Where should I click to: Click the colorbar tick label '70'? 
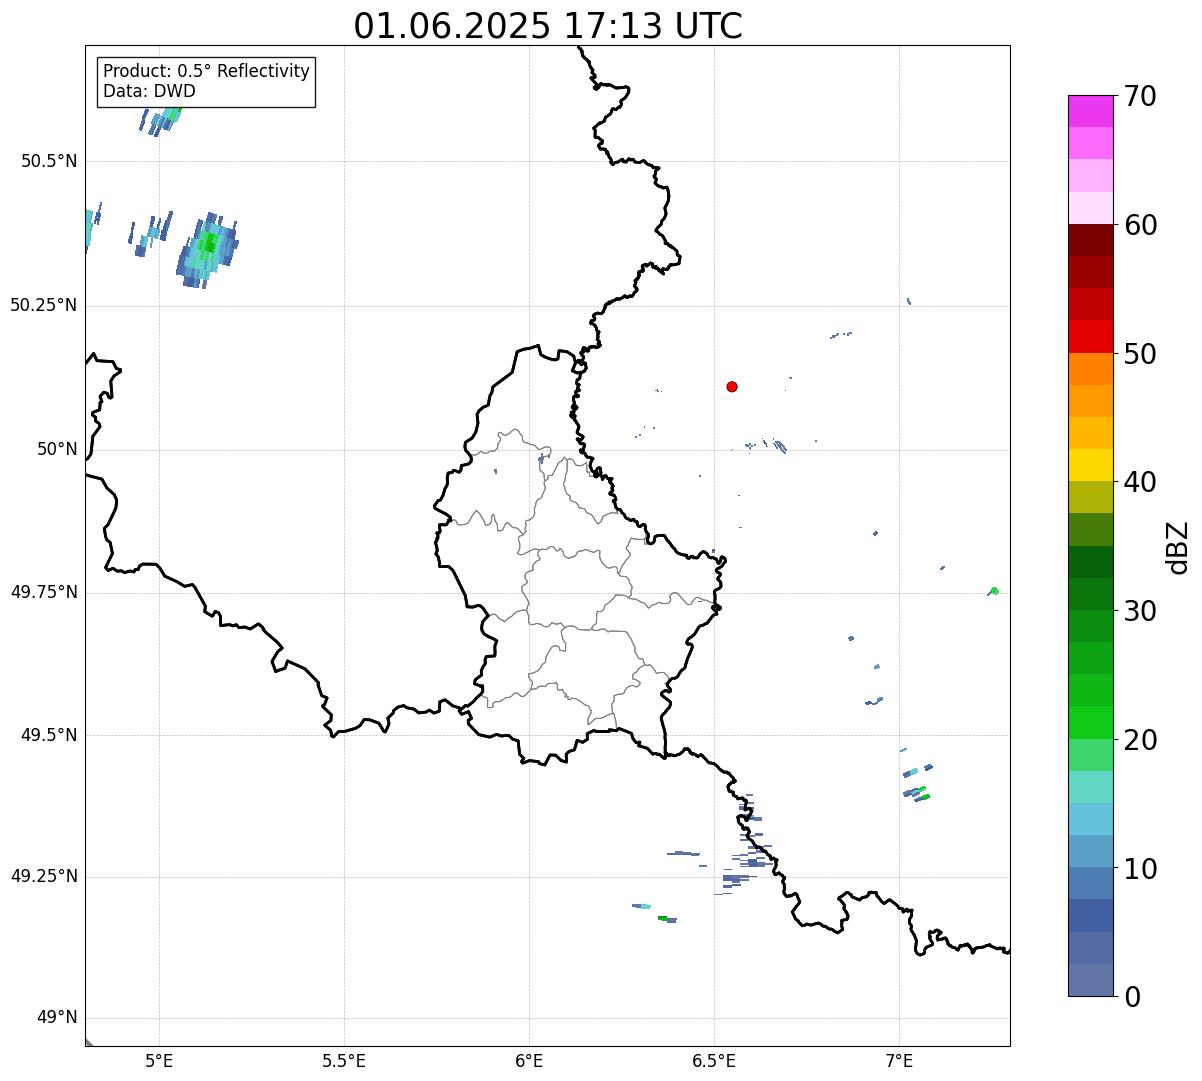tap(1140, 96)
